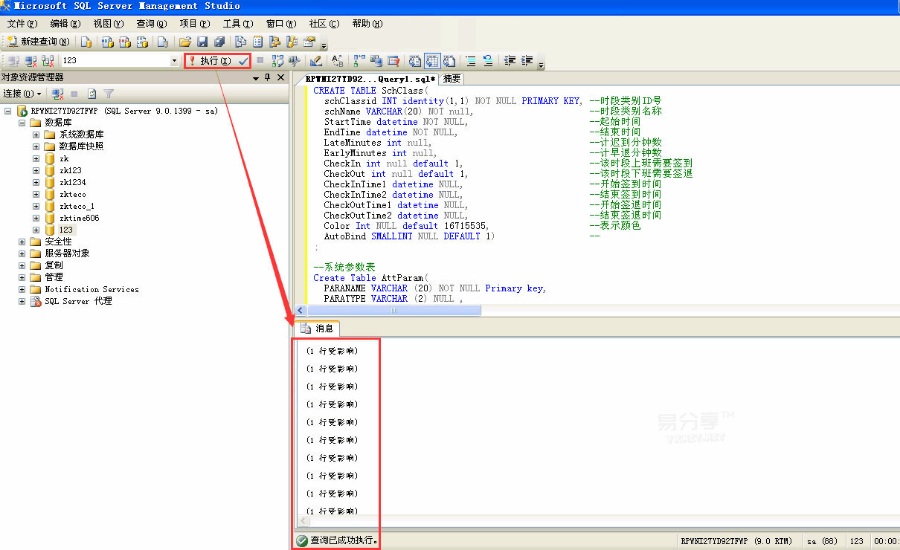Collapse the RPWNI27YD92TFWP server node
This screenshot has width=900, height=550.
(7, 111)
